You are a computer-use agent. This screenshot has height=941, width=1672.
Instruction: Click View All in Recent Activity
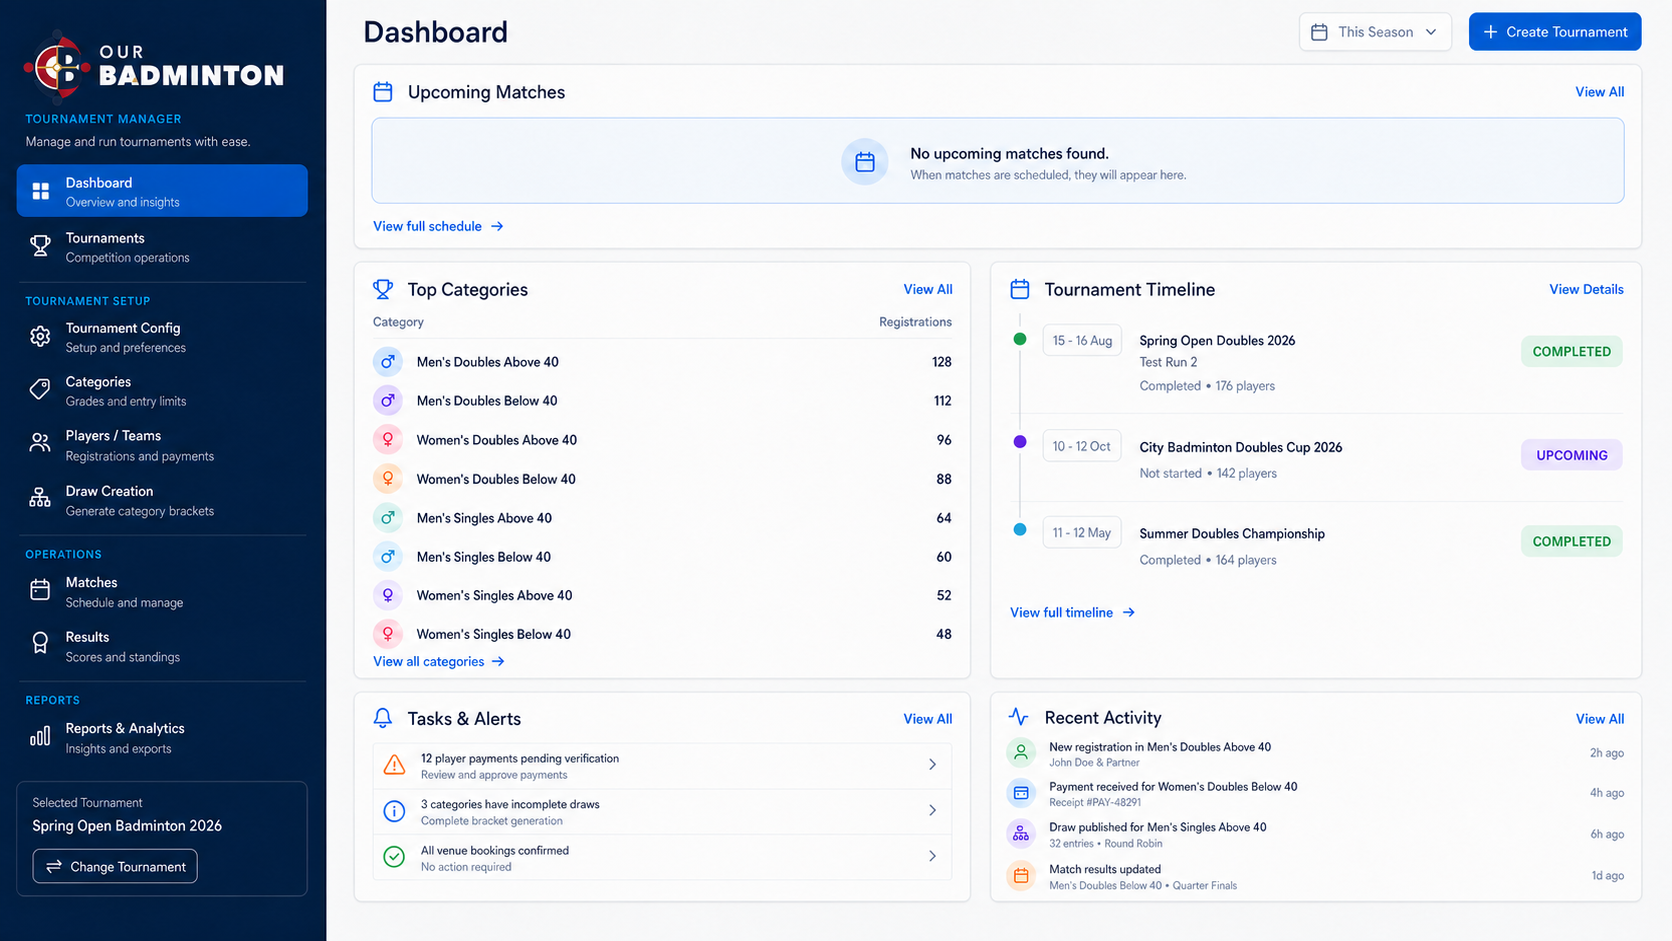pos(1599,719)
